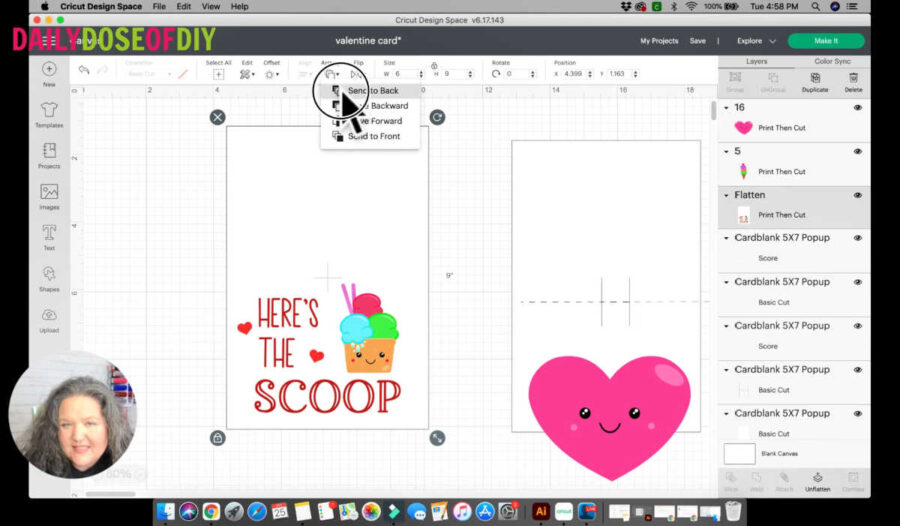This screenshot has height=526, width=900.
Task: Click the green Make It button
Action: tap(826, 41)
